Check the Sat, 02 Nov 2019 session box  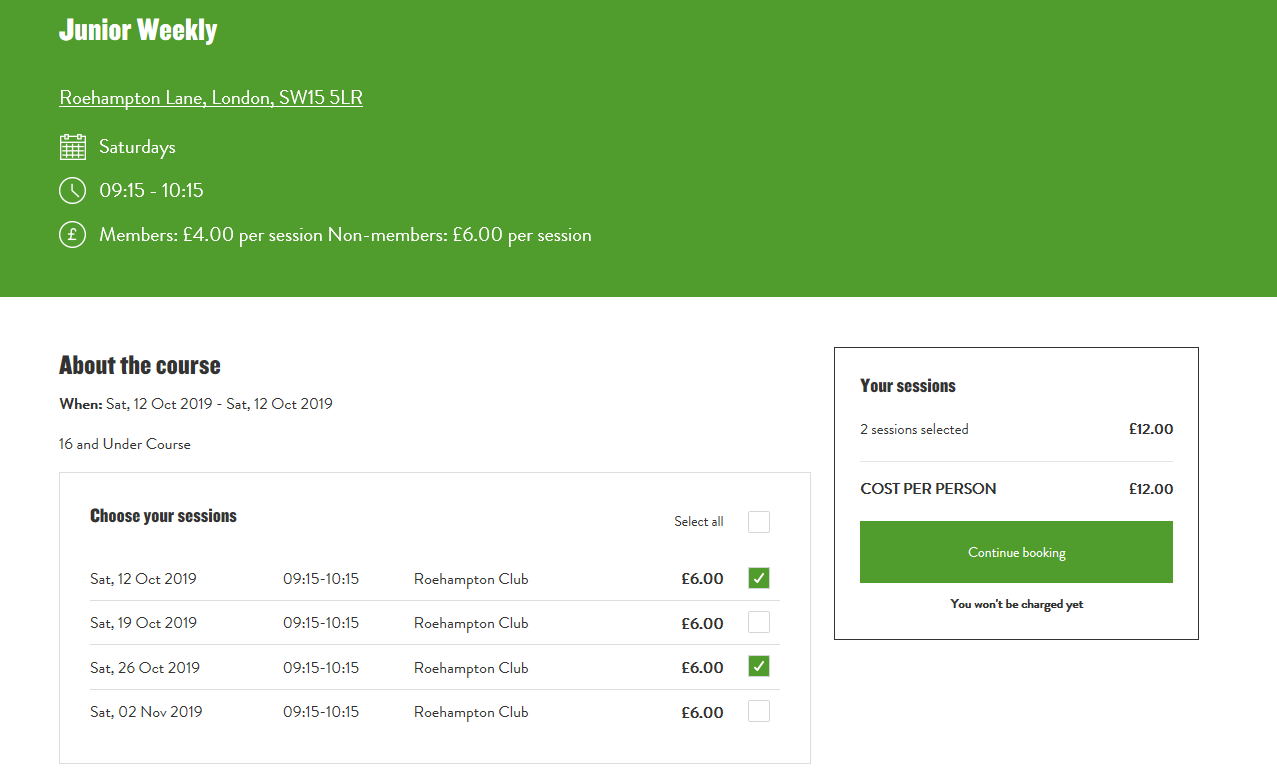[x=759, y=711]
